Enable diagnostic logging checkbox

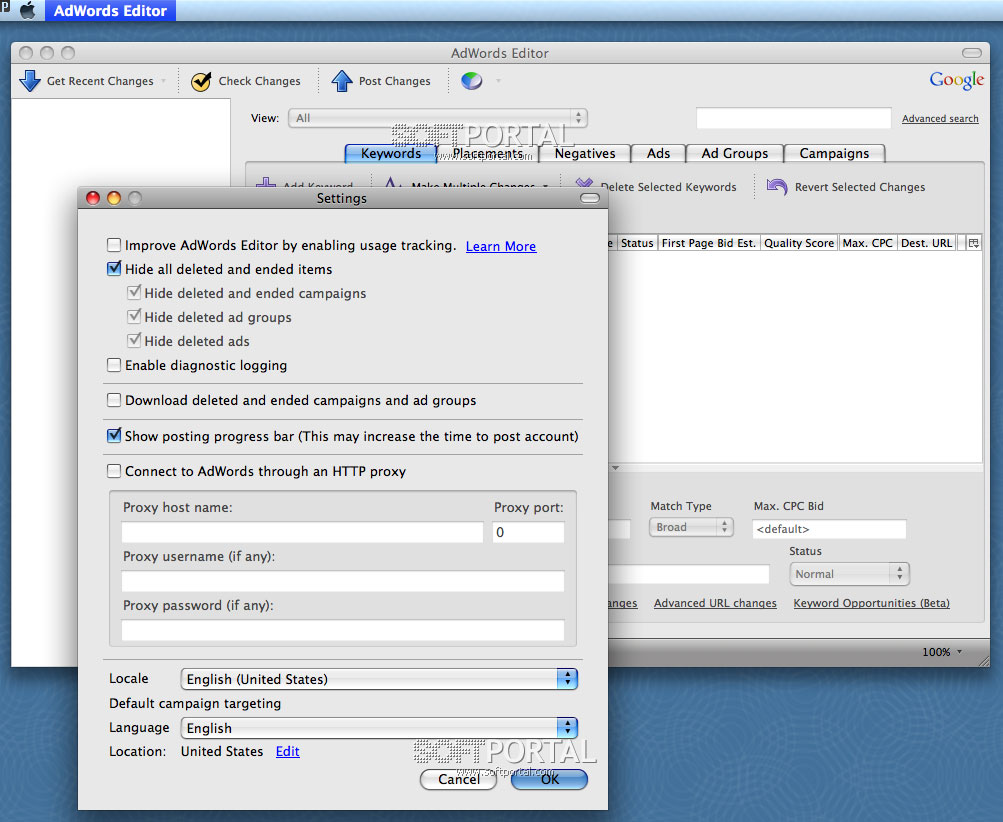[x=114, y=365]
